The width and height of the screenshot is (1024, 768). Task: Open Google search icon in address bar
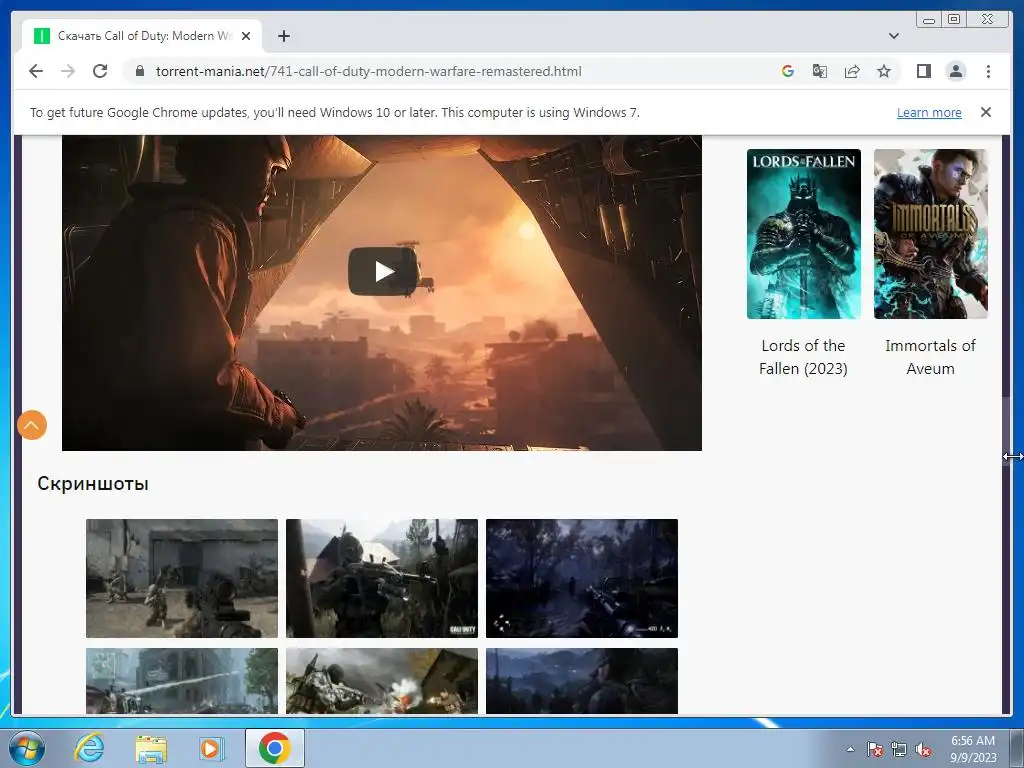788,71
